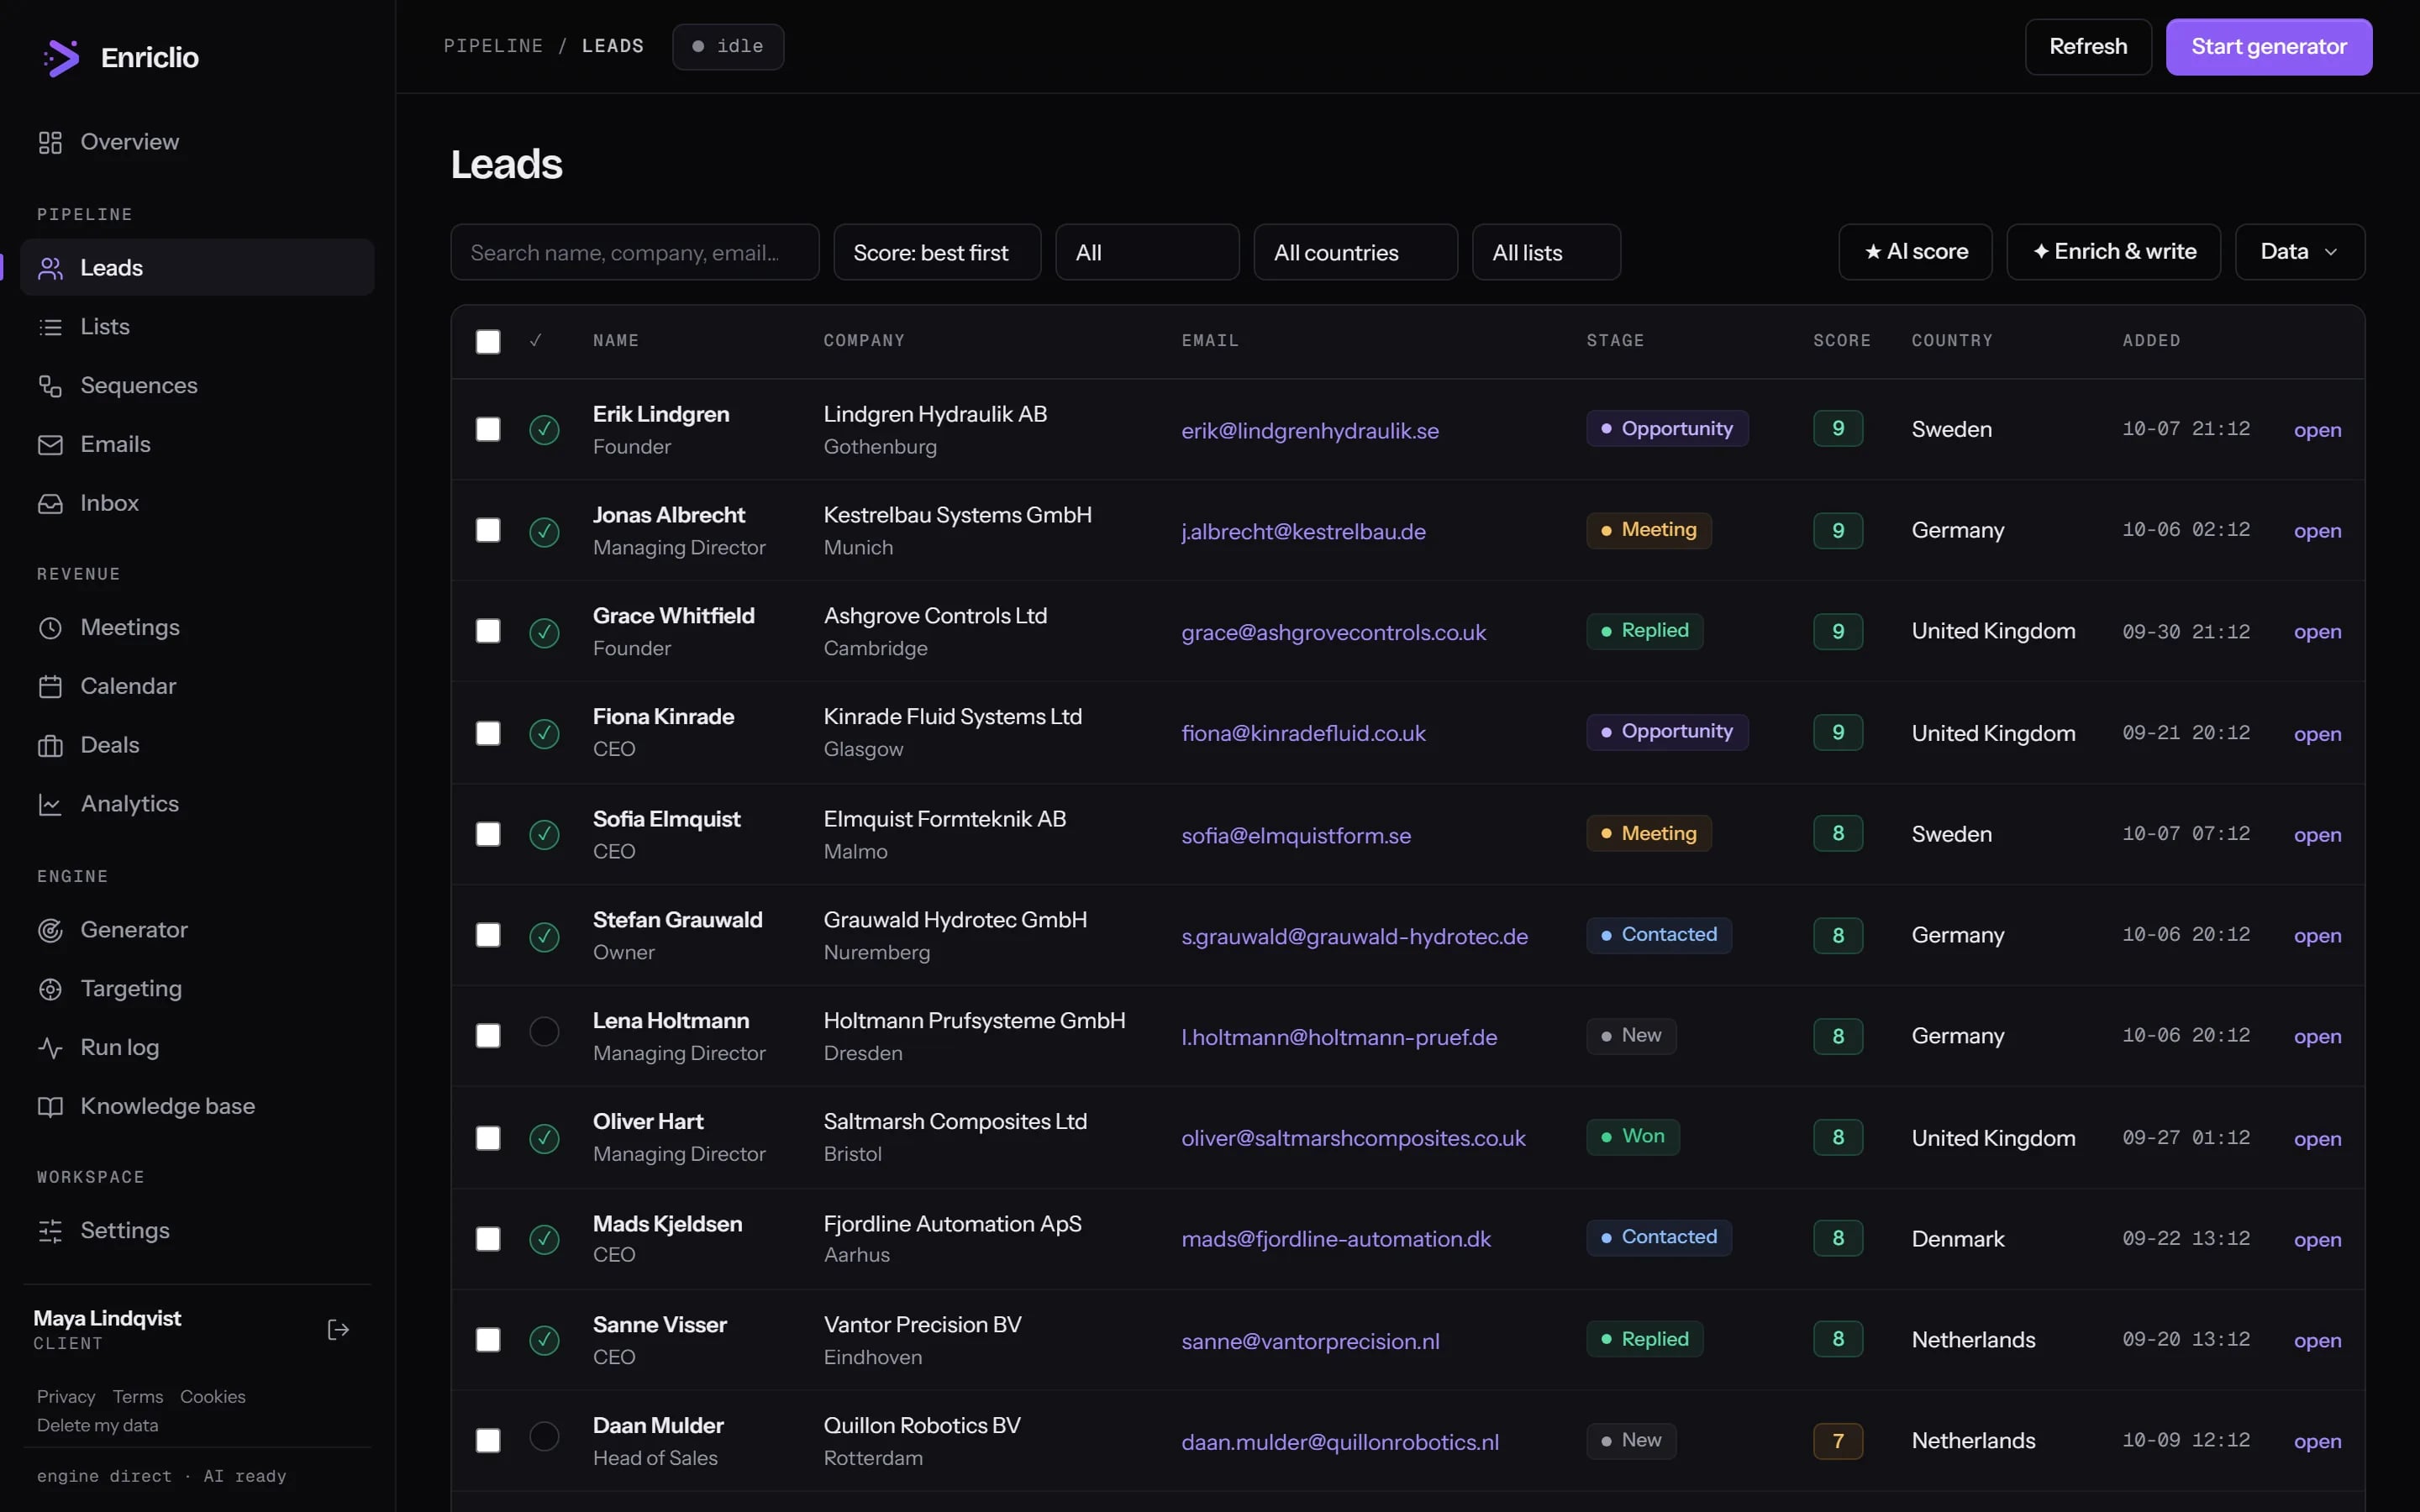2420x1512 pixels.
Task: Click the Deals briefcase icon
Action: [50, 746]
